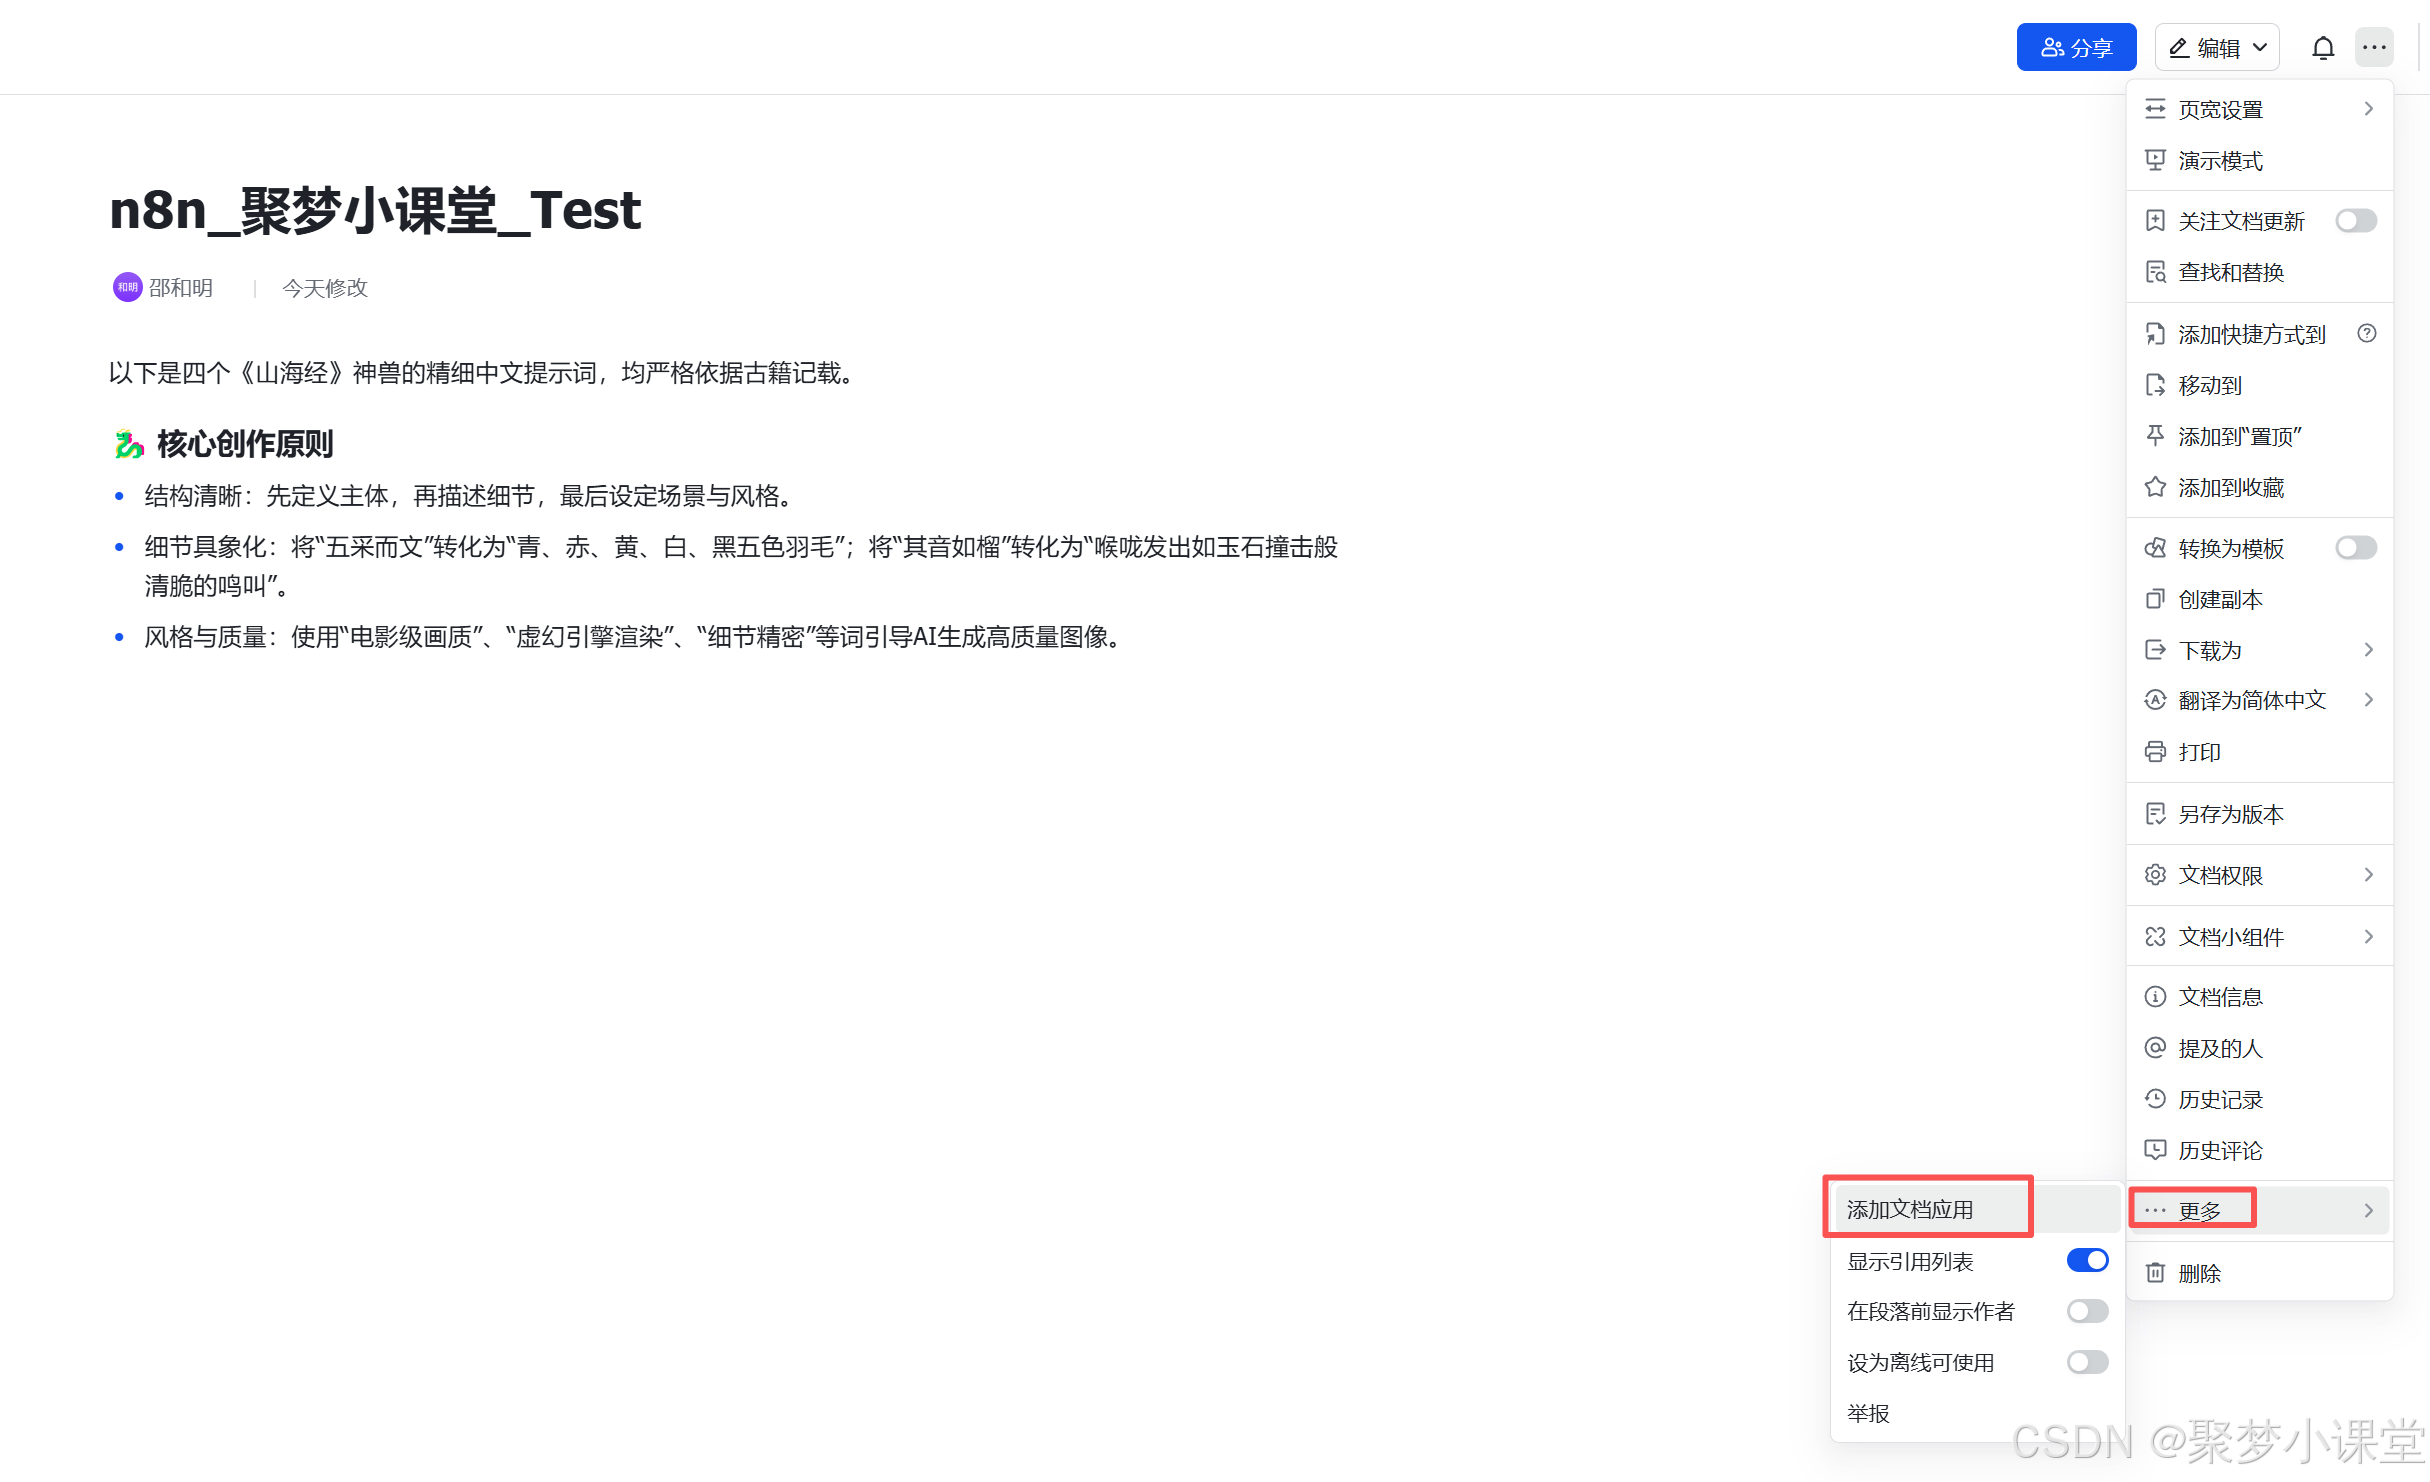Open 历史记录 via its clock icon

click(2155, 1099)
